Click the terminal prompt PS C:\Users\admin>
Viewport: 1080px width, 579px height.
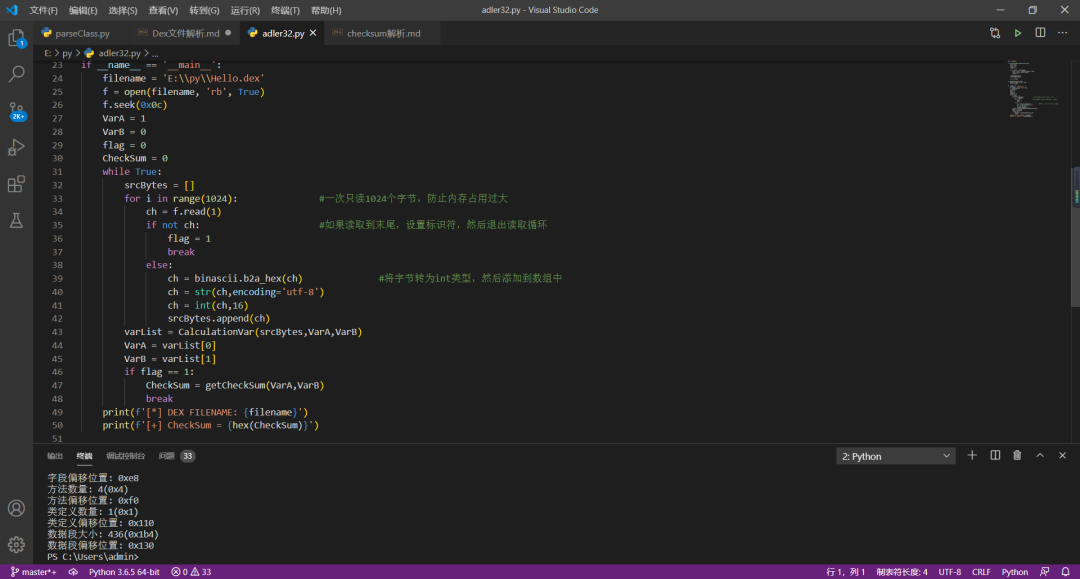tap(92, 556)
